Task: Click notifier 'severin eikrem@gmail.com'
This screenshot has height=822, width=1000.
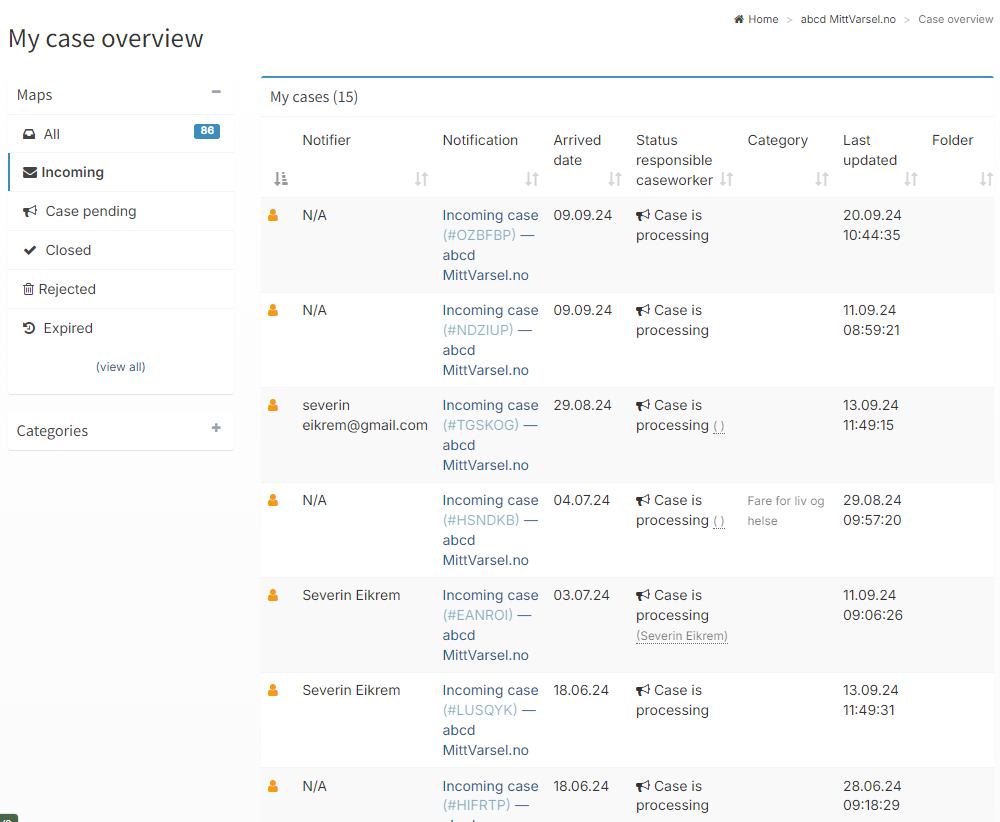Action: coord(365,415)
